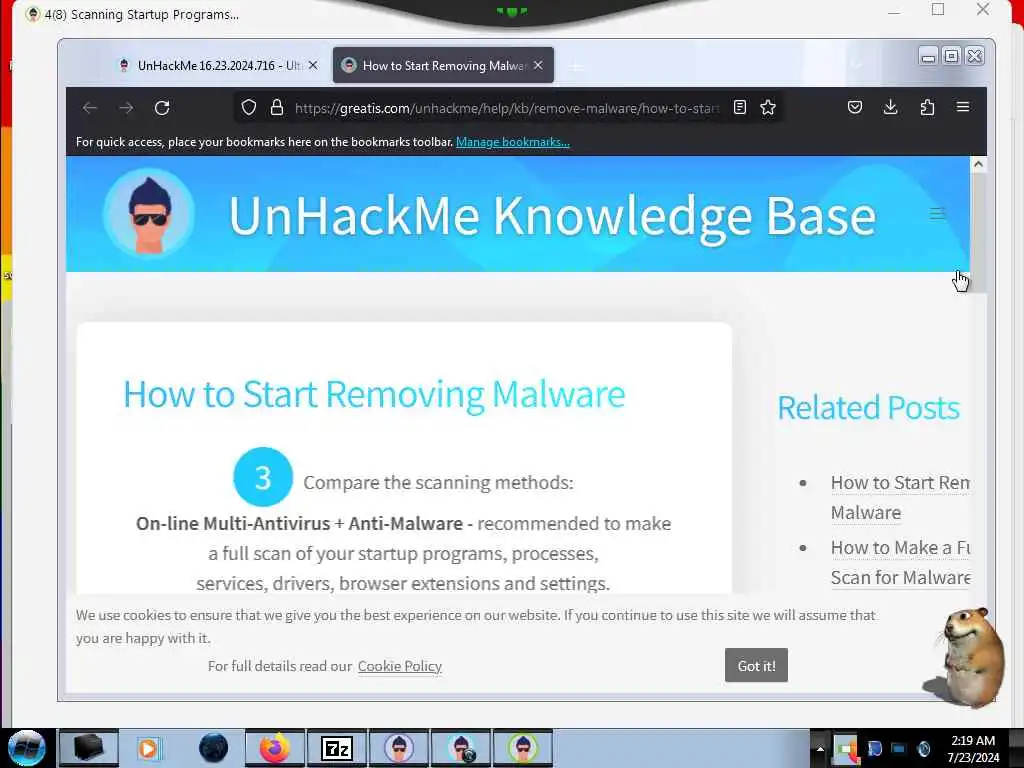Click the 'Related Posts' sidebar heading
This screenshot has height=768, width=1024.
[869, 408]
